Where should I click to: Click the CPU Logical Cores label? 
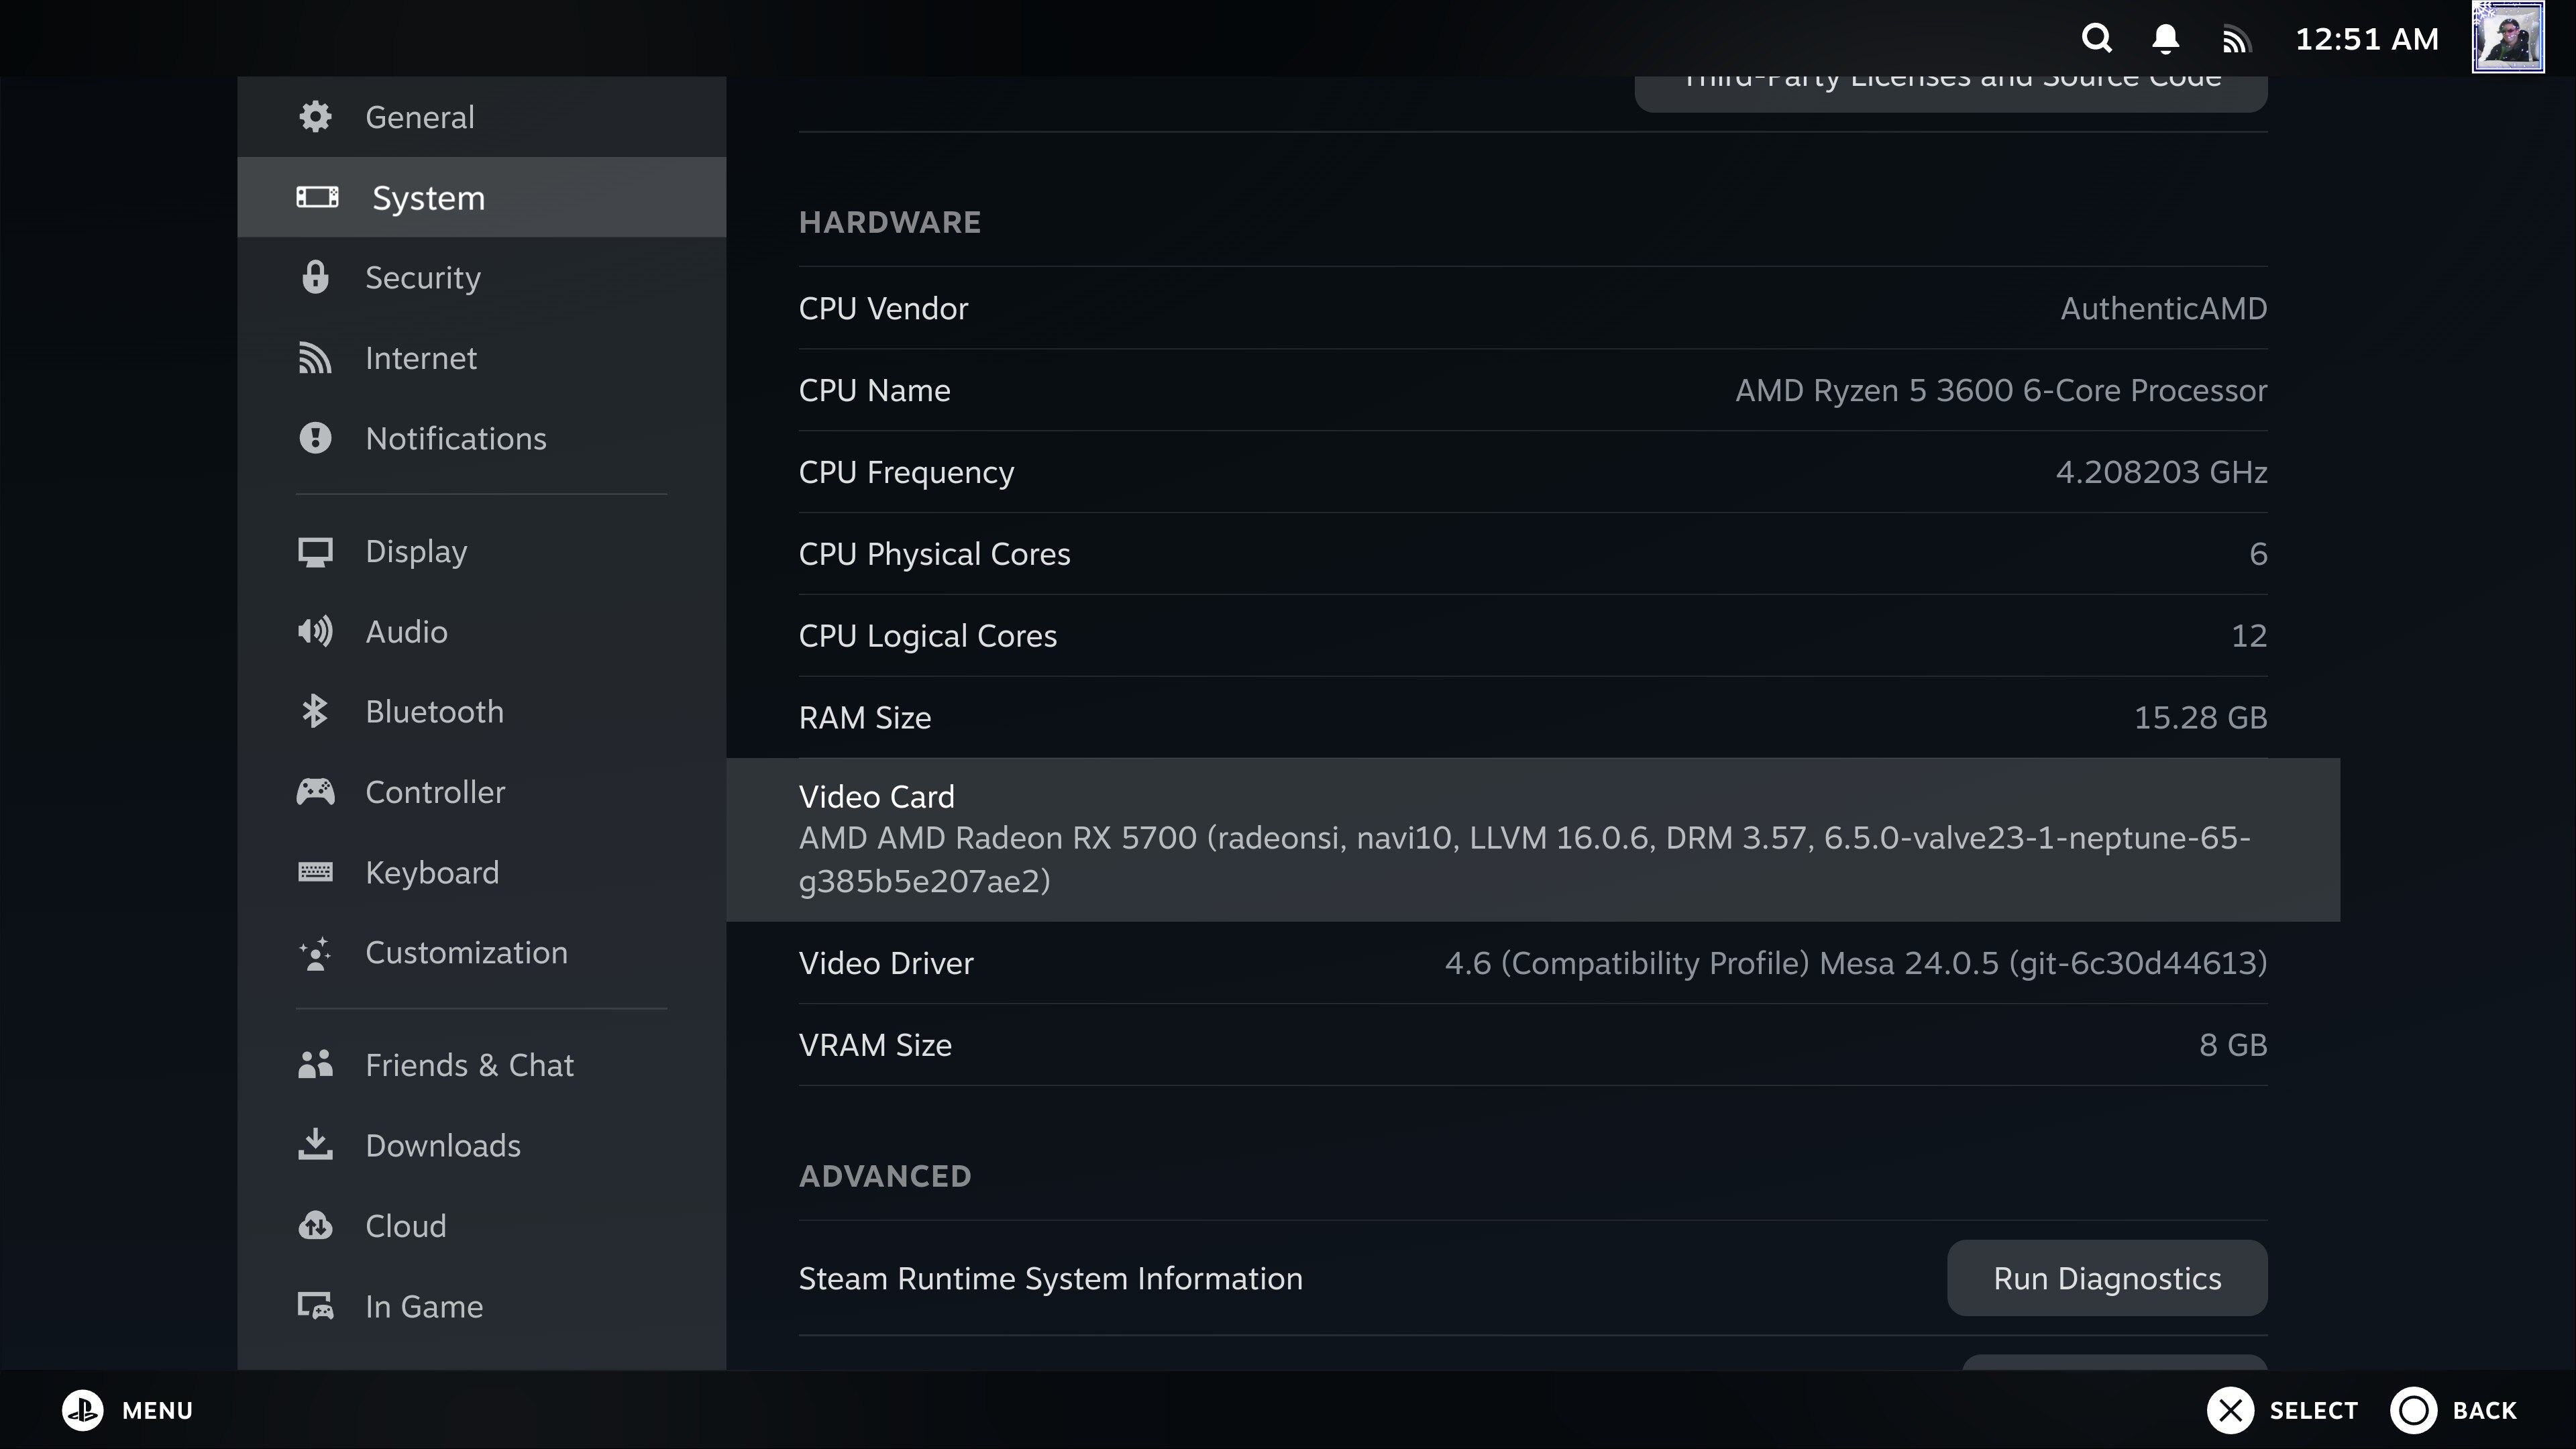[927, 636]
